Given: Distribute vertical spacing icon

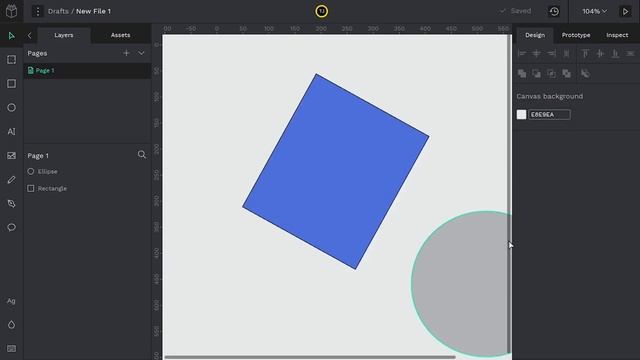Looking at the screenshot, I should [630, 53].
